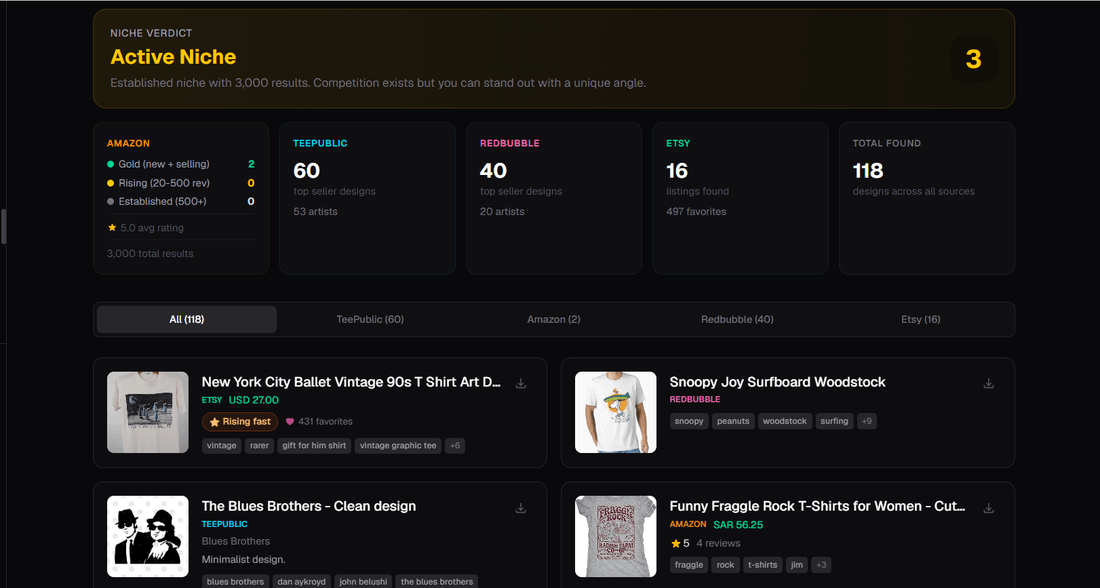Click the 53 artists text
Viewport: 1100px width, 588px height.
(316, 211)
